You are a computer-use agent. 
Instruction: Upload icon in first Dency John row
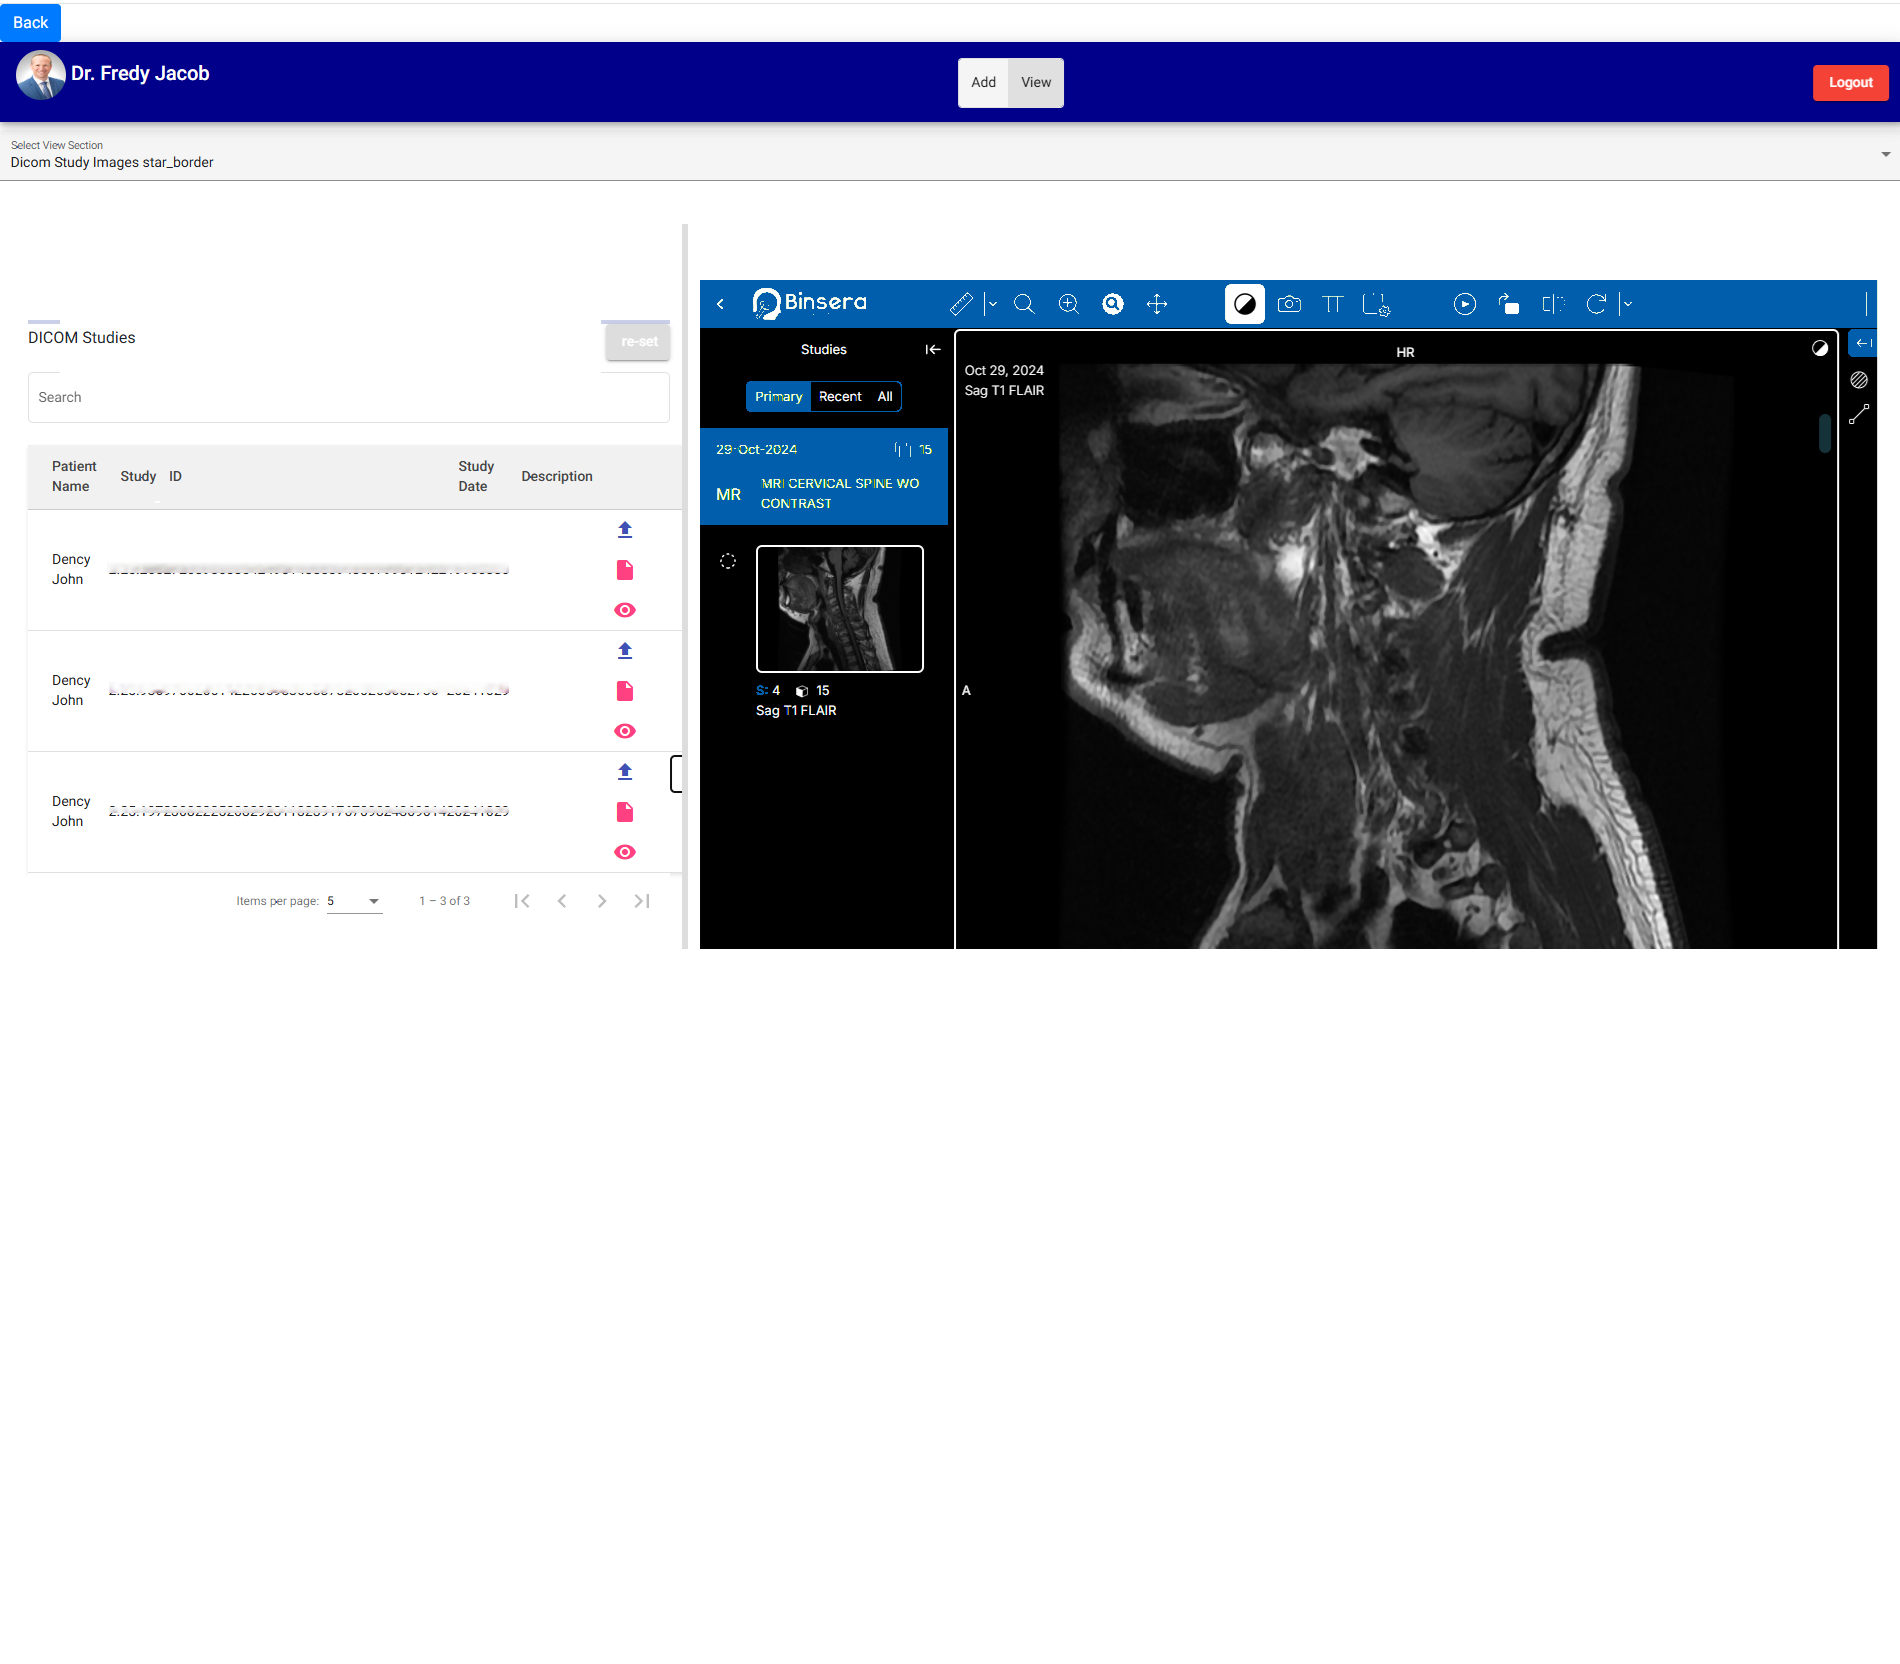click(x=625, y=530)
